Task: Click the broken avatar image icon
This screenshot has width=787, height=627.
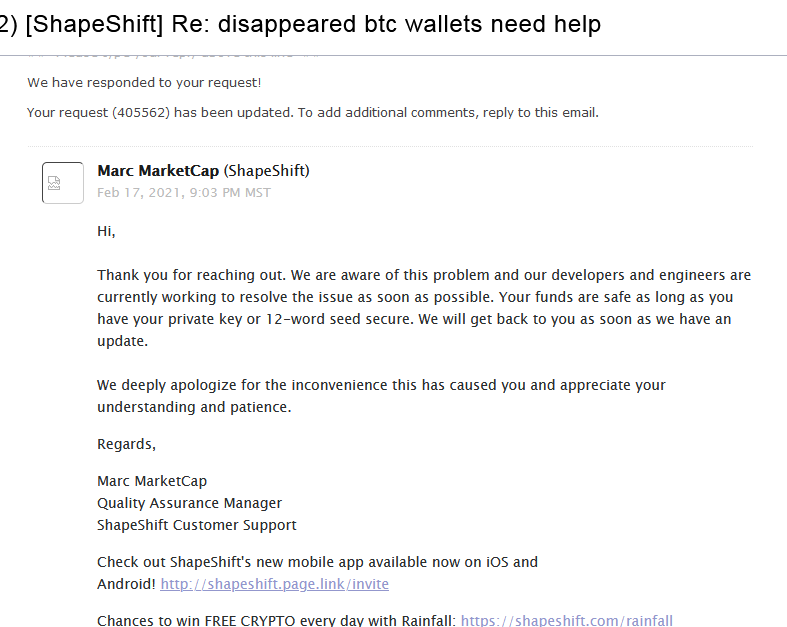Action: (x=63, y=183)
